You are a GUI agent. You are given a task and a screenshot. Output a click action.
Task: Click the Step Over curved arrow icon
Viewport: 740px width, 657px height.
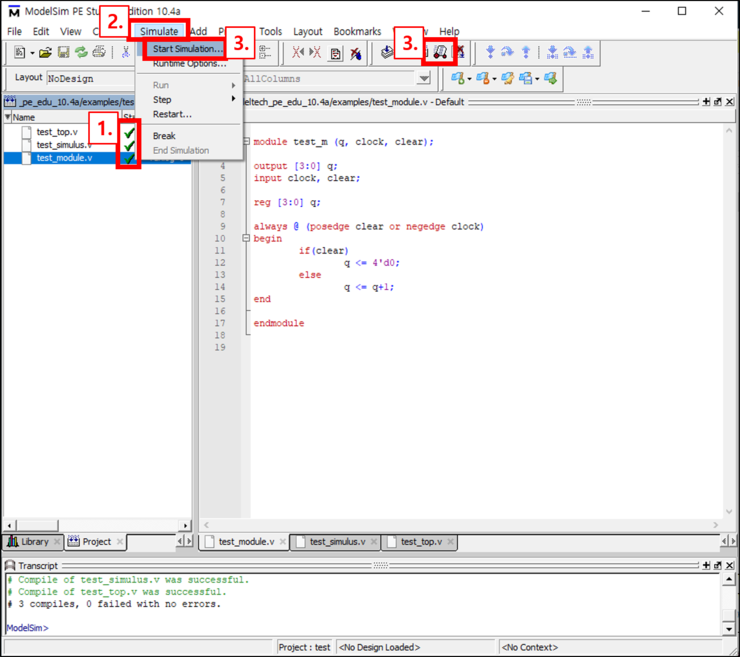tap(507, 52)
